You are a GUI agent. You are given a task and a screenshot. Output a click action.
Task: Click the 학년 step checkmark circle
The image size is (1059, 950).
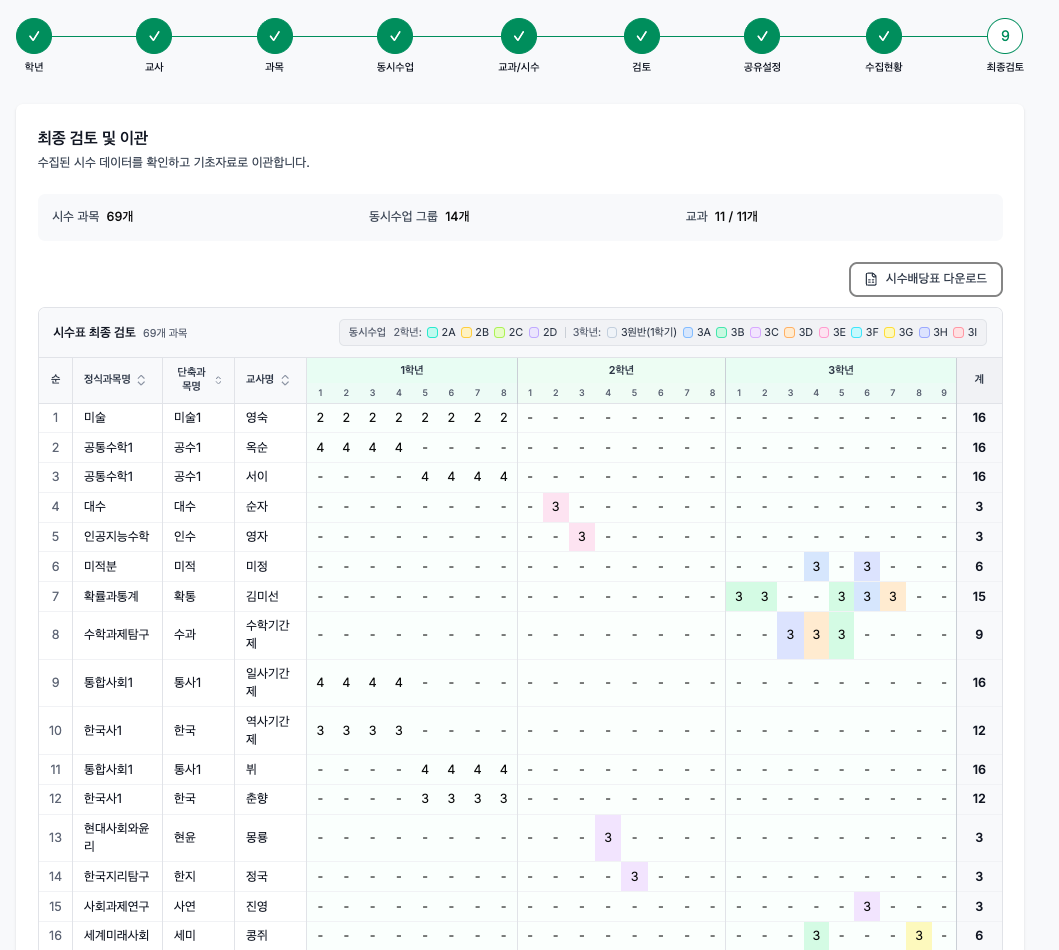tap(34, 36)
